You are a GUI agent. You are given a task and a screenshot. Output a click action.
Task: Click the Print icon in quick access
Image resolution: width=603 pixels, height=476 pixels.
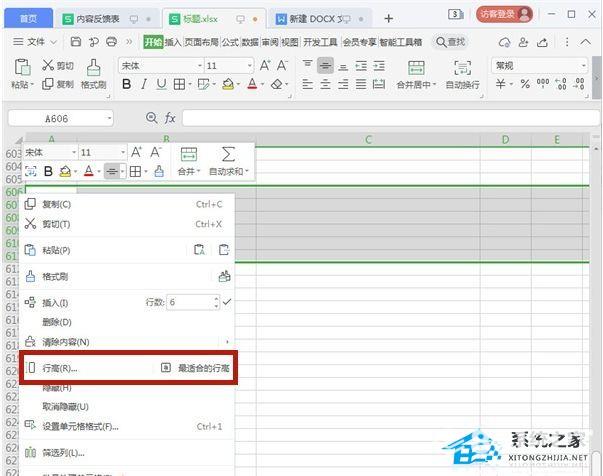[112, 42]
